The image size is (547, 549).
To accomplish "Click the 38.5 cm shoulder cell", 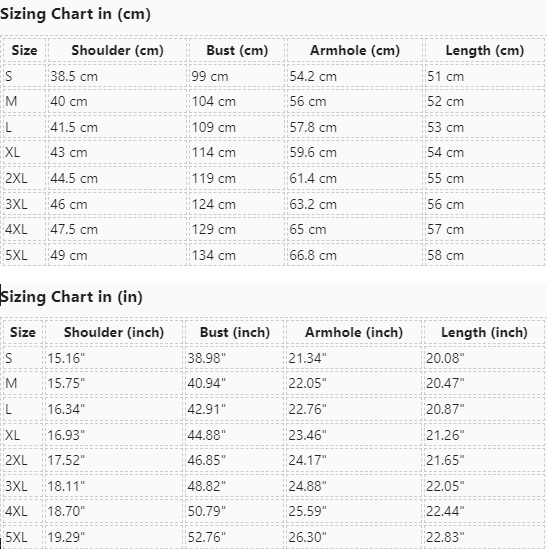I will 117,76.
